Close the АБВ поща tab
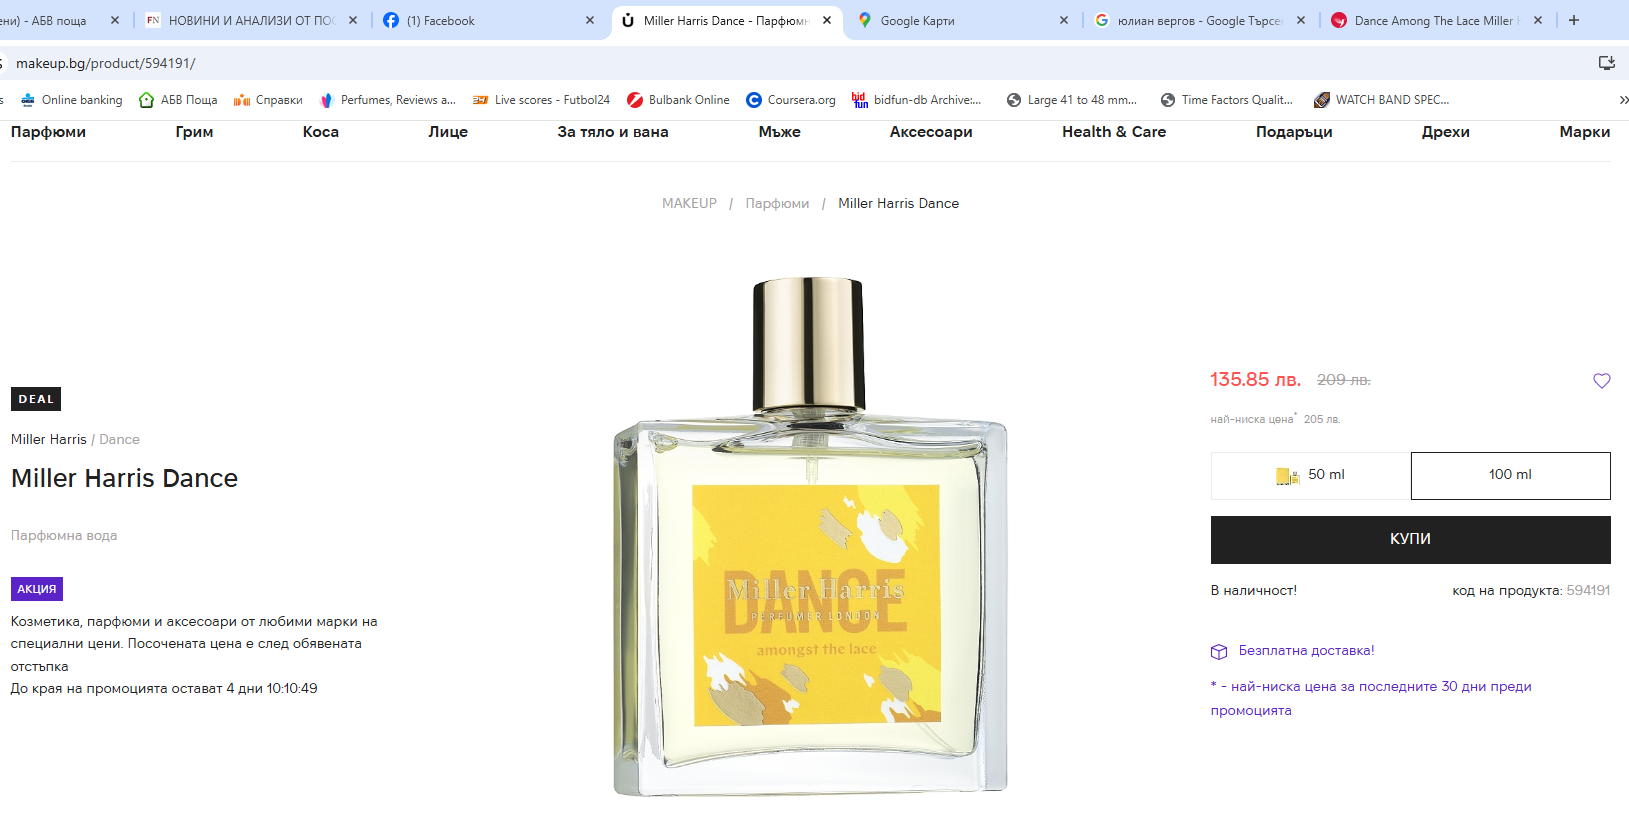 [x=114, y=20]
